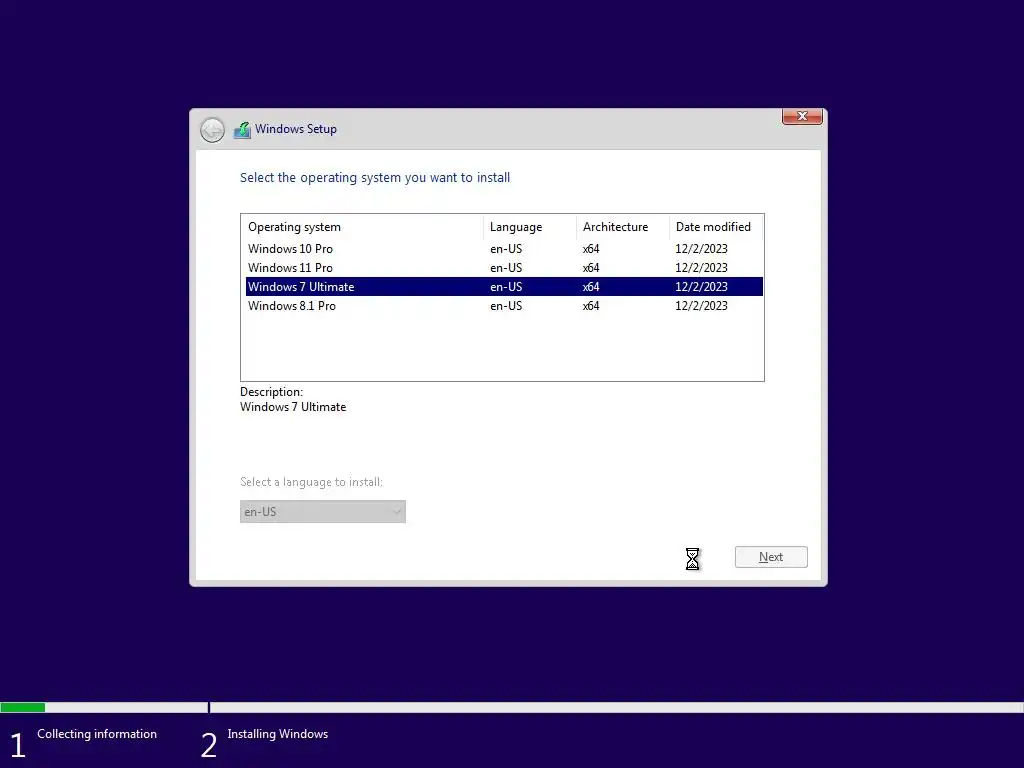Click the 12/2/2023 date of Windows 8.1 Pro
The width and height of the screenshot is (1024, 768).
coord(701,306)
